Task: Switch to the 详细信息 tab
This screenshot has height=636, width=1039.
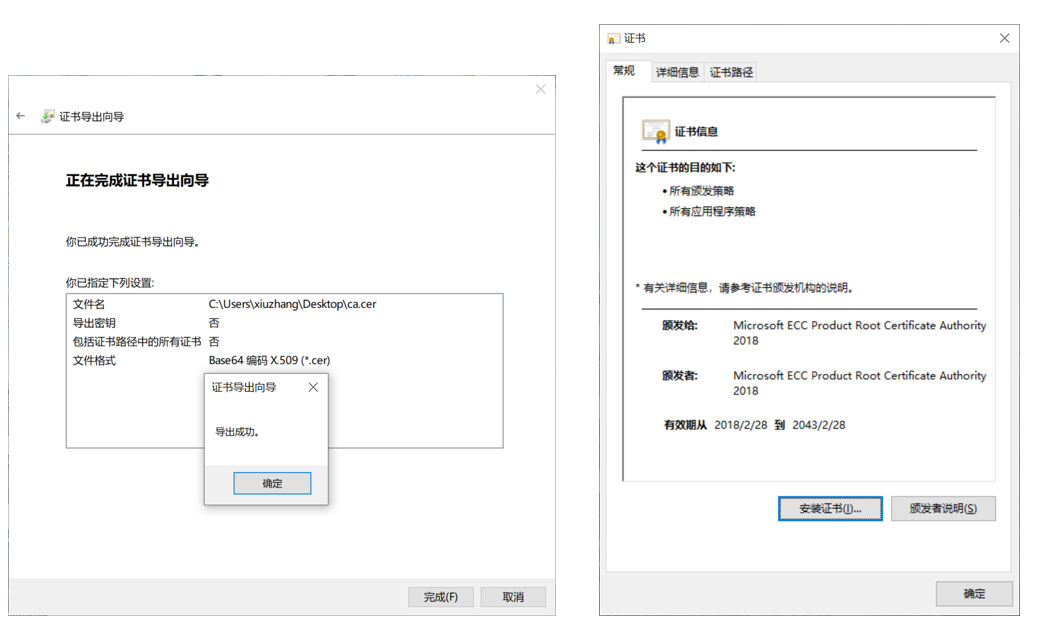Action: (677, 72)
